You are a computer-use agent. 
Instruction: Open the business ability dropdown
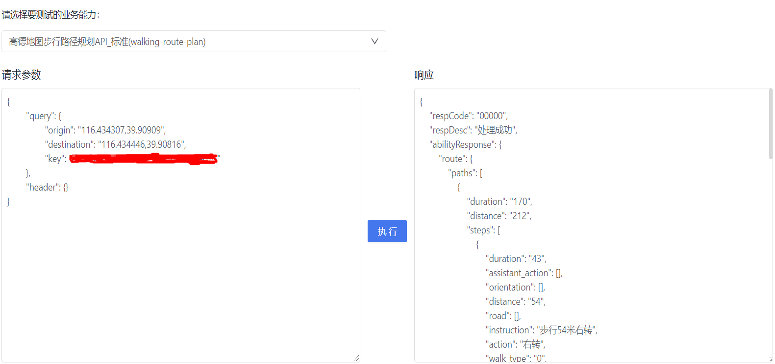coord(193,41)
